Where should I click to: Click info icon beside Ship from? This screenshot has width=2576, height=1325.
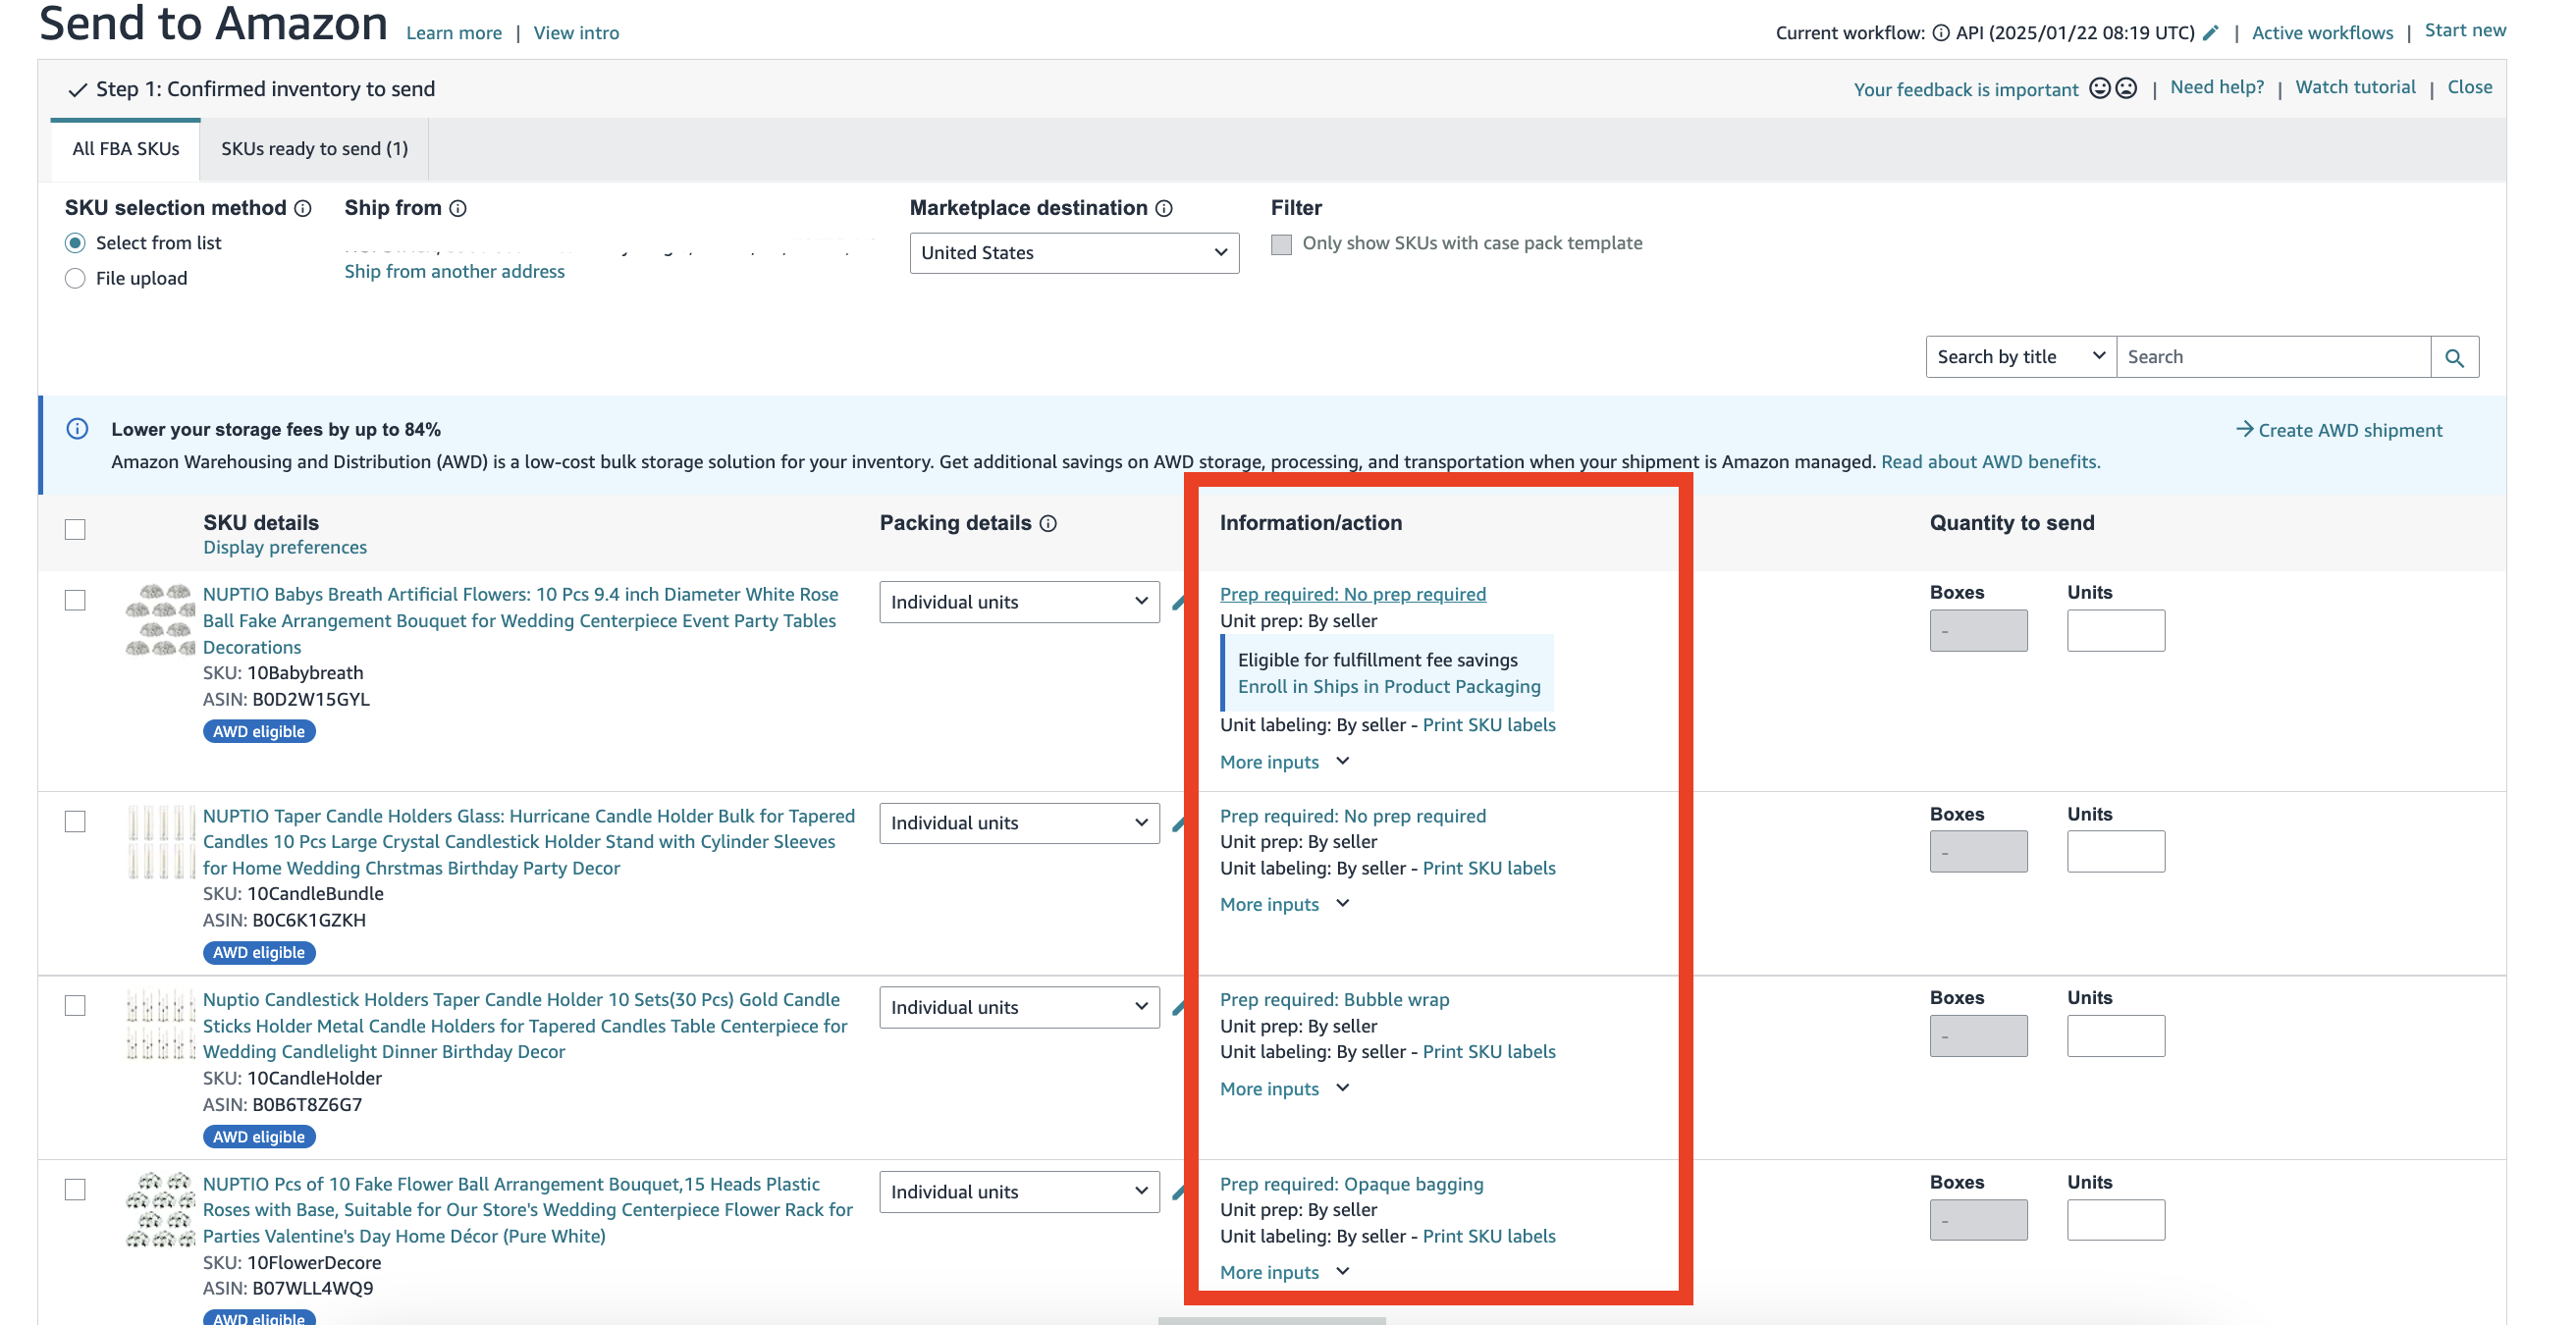(458, 208)
